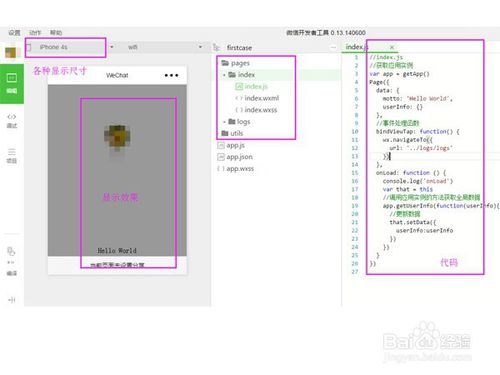This screenshot has width=500, height=375.
Task: Click the project tree icon beside firstcase
Action: (x=216, y=48)
